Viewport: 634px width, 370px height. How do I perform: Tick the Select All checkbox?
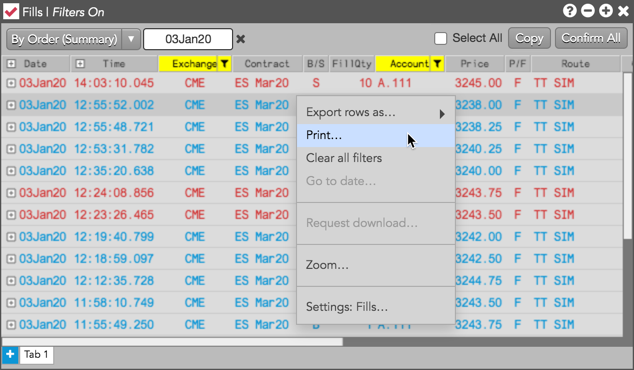[440, 38]
